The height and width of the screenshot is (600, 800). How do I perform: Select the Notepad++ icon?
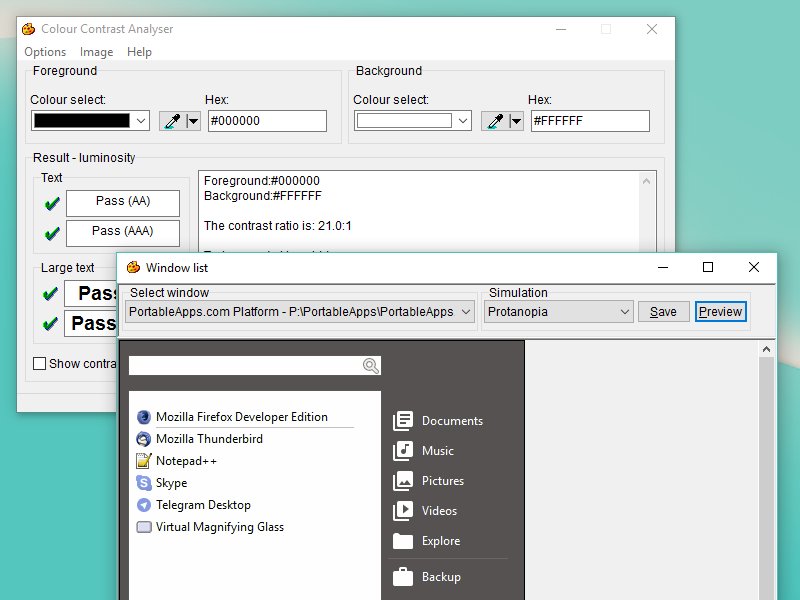(x=144, y=461)
